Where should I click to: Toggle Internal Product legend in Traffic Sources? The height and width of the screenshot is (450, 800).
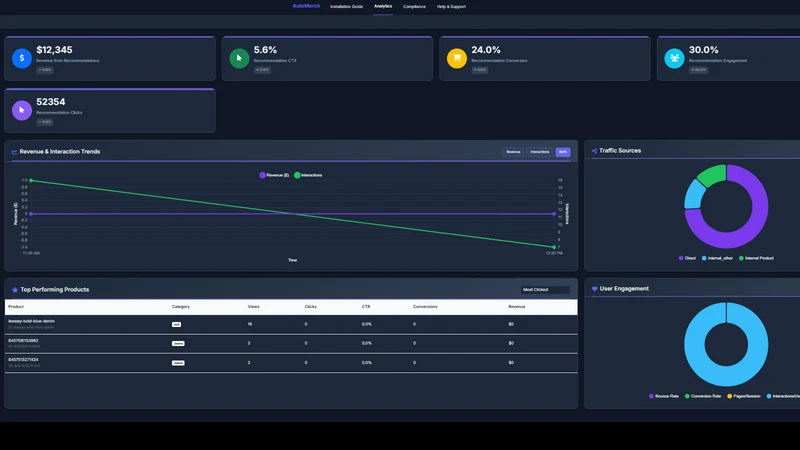click(x=756, y=258)
